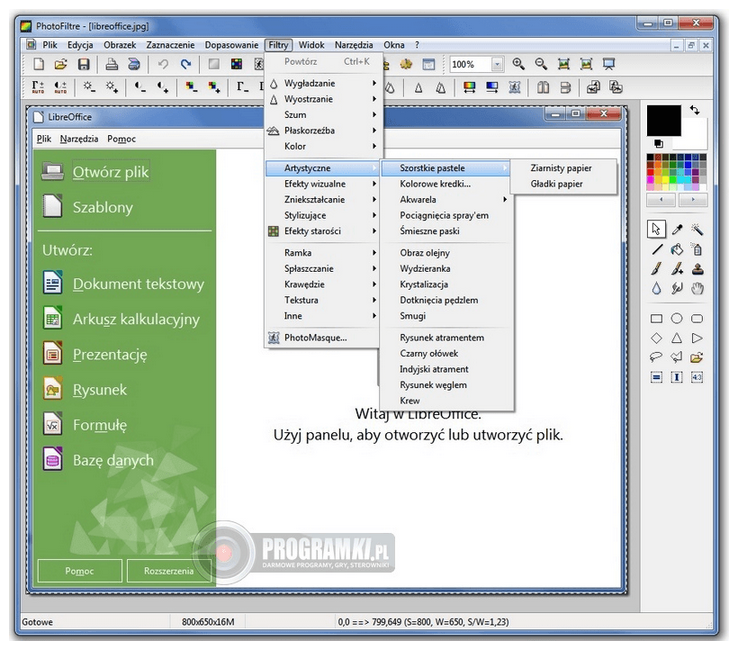Click the Save floppy disk icon
The image size is (734, 646).
point(84,64)
